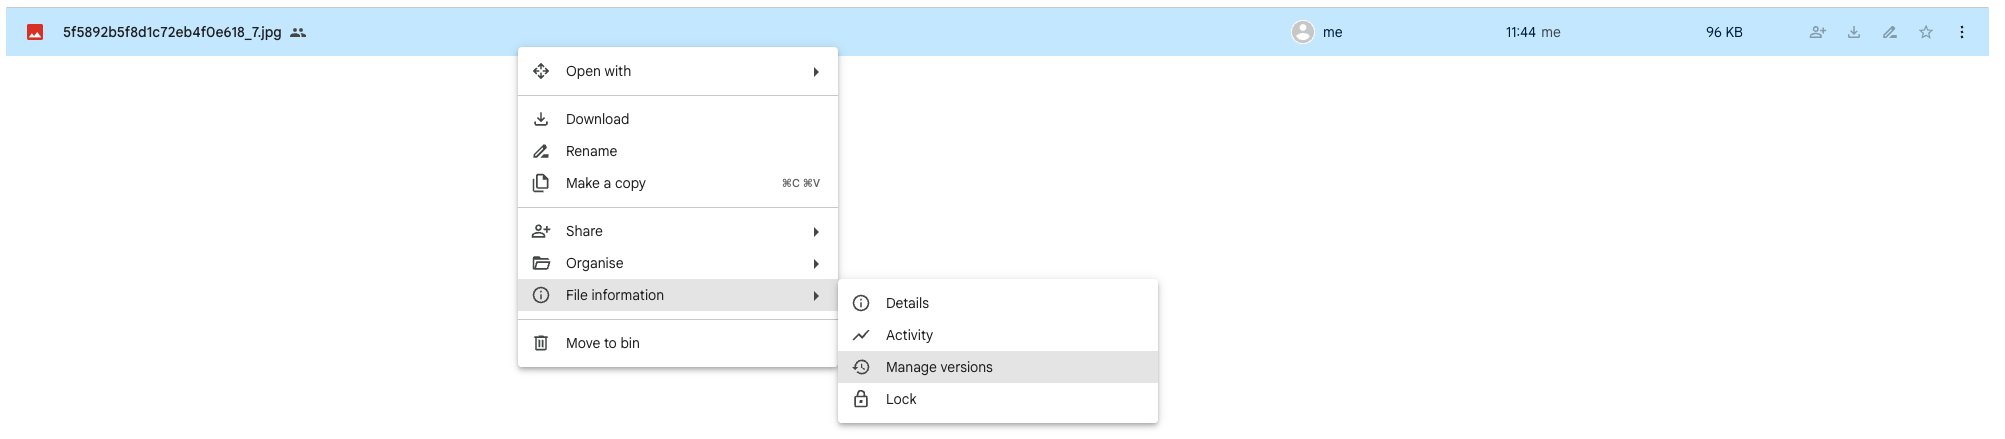Expand the Open with submenu arrow

coord(816,72)
